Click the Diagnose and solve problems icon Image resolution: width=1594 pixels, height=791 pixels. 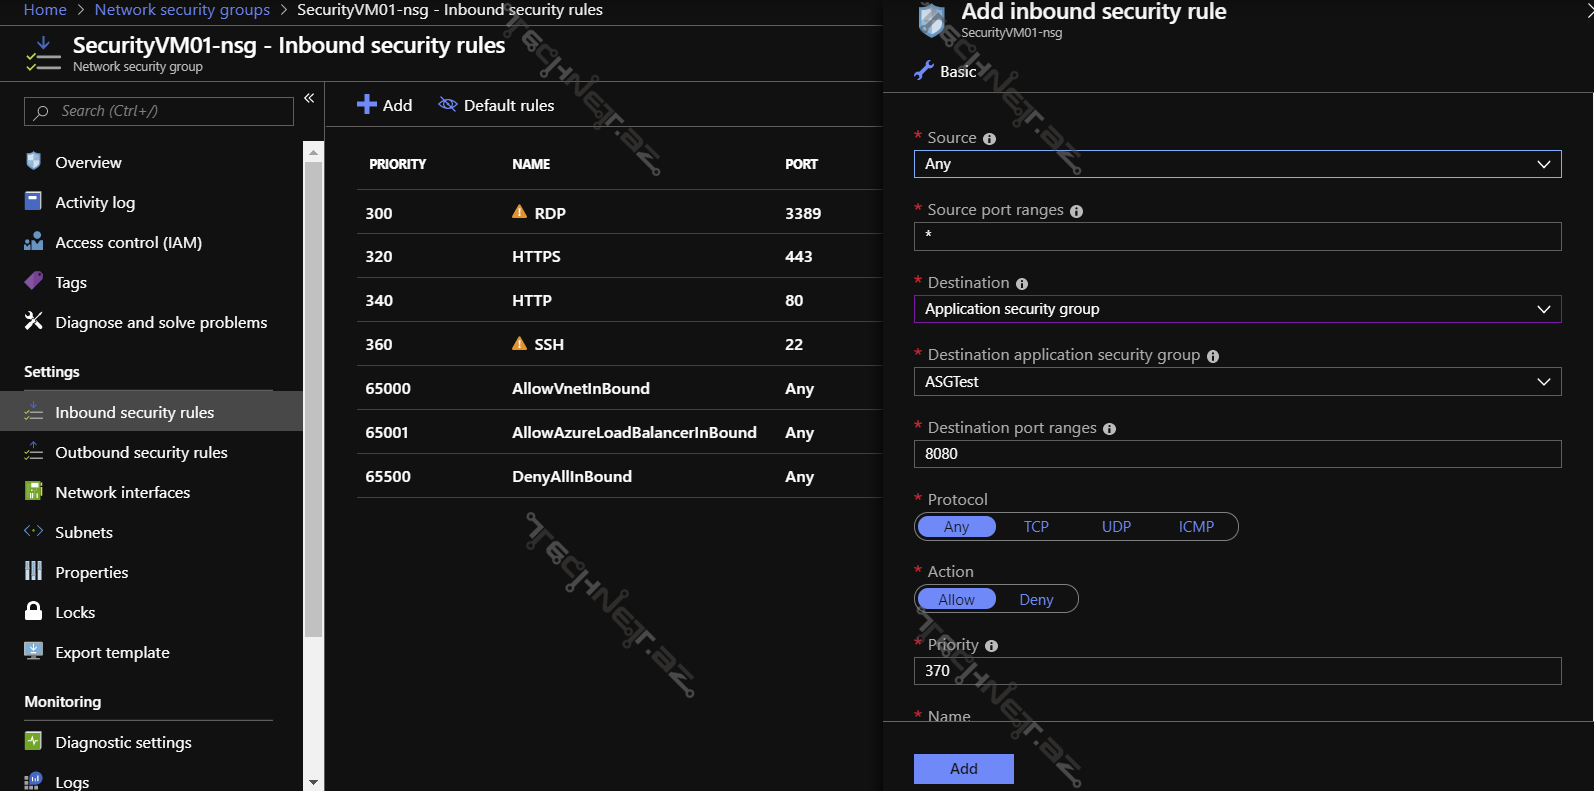tap(33, 321)
